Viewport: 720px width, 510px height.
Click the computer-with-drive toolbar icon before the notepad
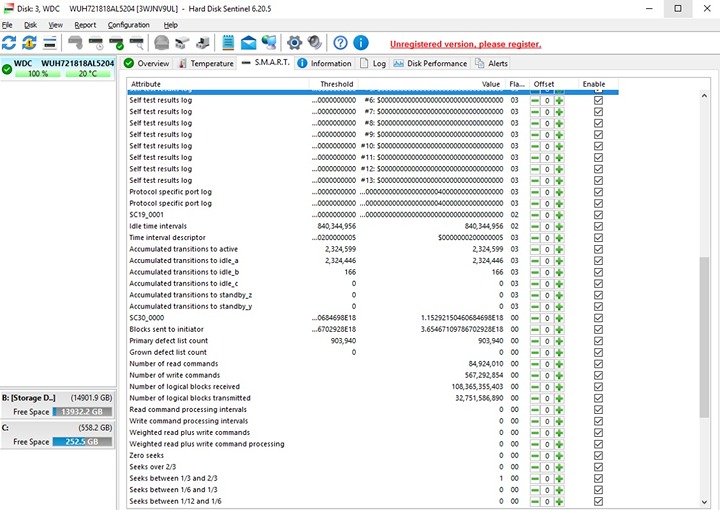coord(202,43)
